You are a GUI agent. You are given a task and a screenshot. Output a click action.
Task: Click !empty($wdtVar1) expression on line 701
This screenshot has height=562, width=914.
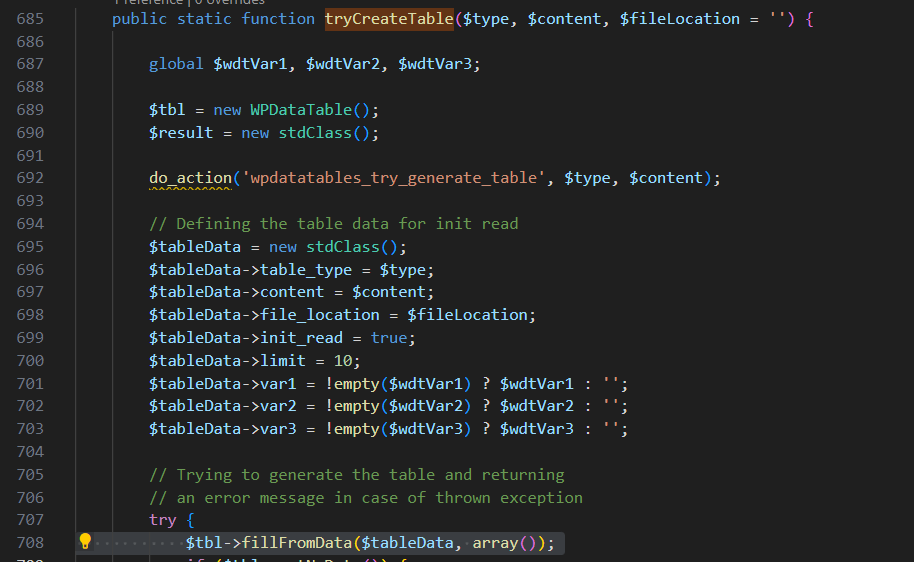click(x=398, y=384)
